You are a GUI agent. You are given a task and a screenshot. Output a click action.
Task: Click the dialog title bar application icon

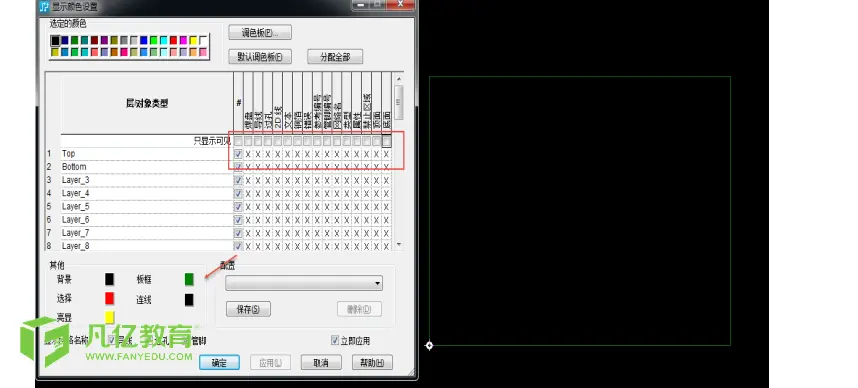click(45, 7)
